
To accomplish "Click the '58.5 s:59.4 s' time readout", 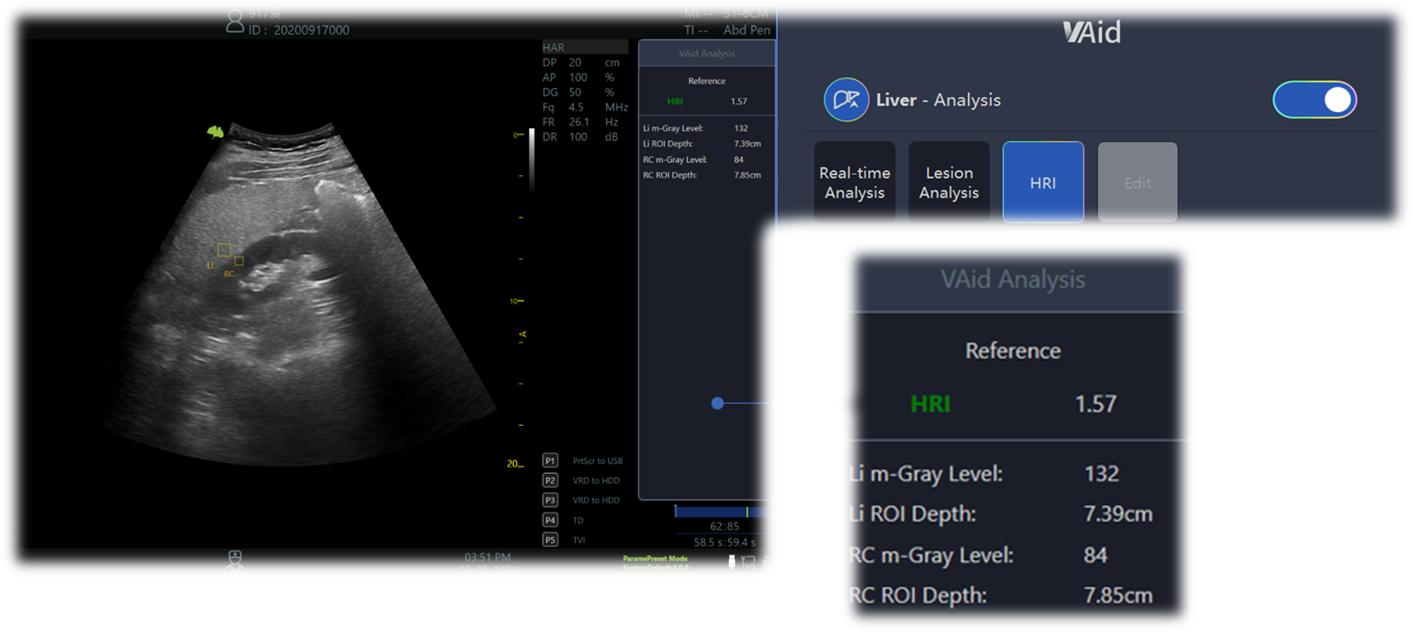I will (x=723, y=541).
